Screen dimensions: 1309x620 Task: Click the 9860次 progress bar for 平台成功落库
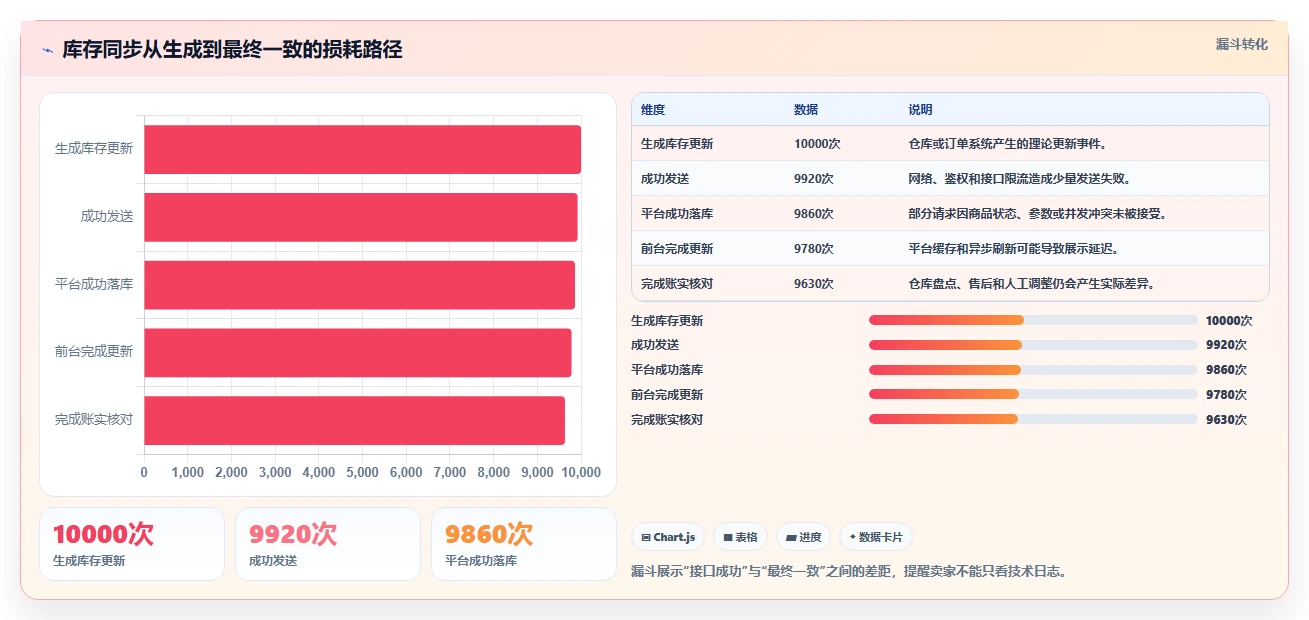[x=1033, y=370]
